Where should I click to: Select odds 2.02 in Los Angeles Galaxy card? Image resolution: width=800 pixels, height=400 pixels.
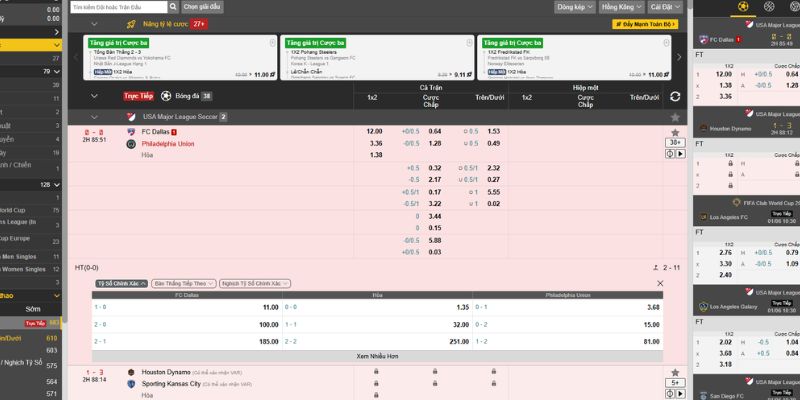pos(725,342)
